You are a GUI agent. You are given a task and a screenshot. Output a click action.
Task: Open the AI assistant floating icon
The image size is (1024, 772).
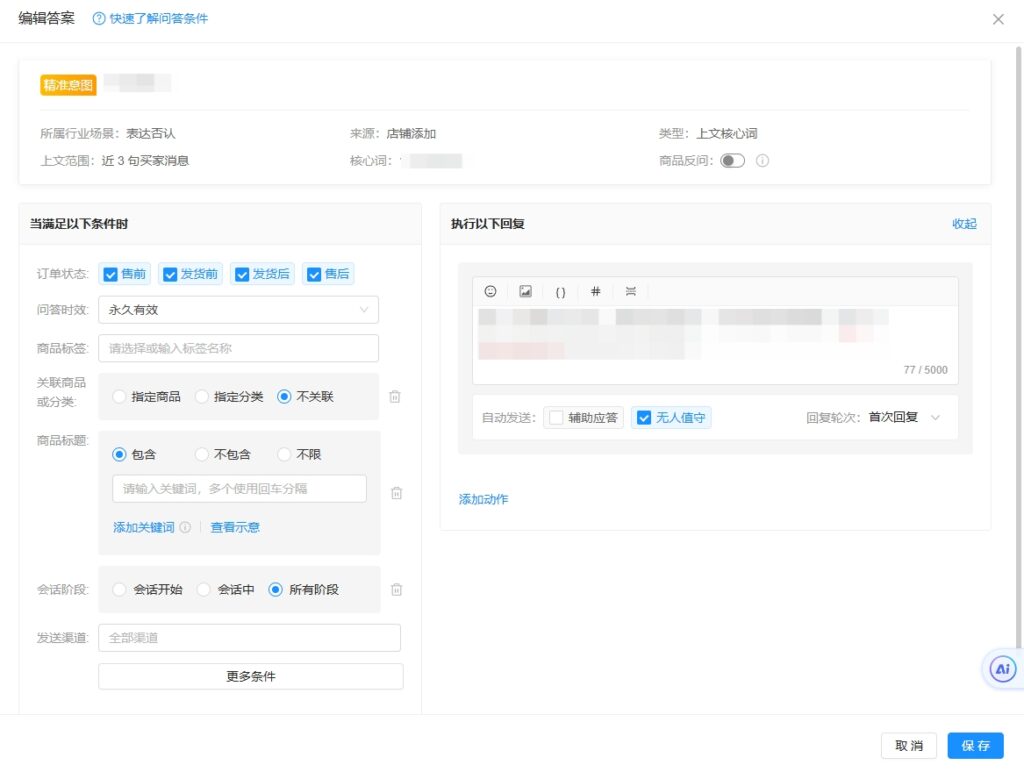(x=1002, y=668)
